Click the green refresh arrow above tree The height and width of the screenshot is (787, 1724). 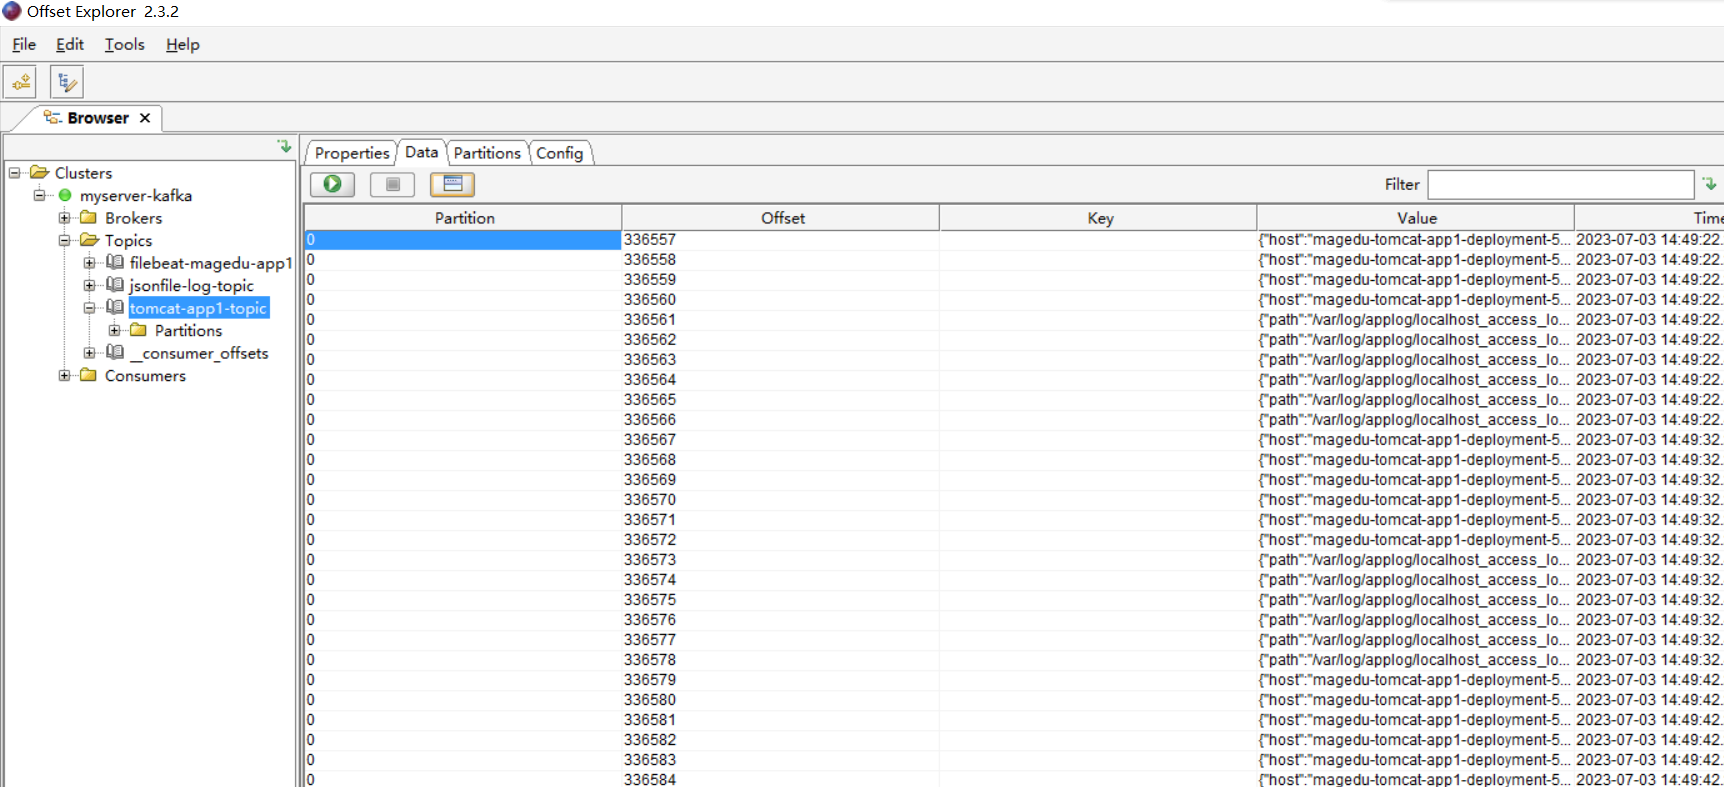click(x=284, y=147)
